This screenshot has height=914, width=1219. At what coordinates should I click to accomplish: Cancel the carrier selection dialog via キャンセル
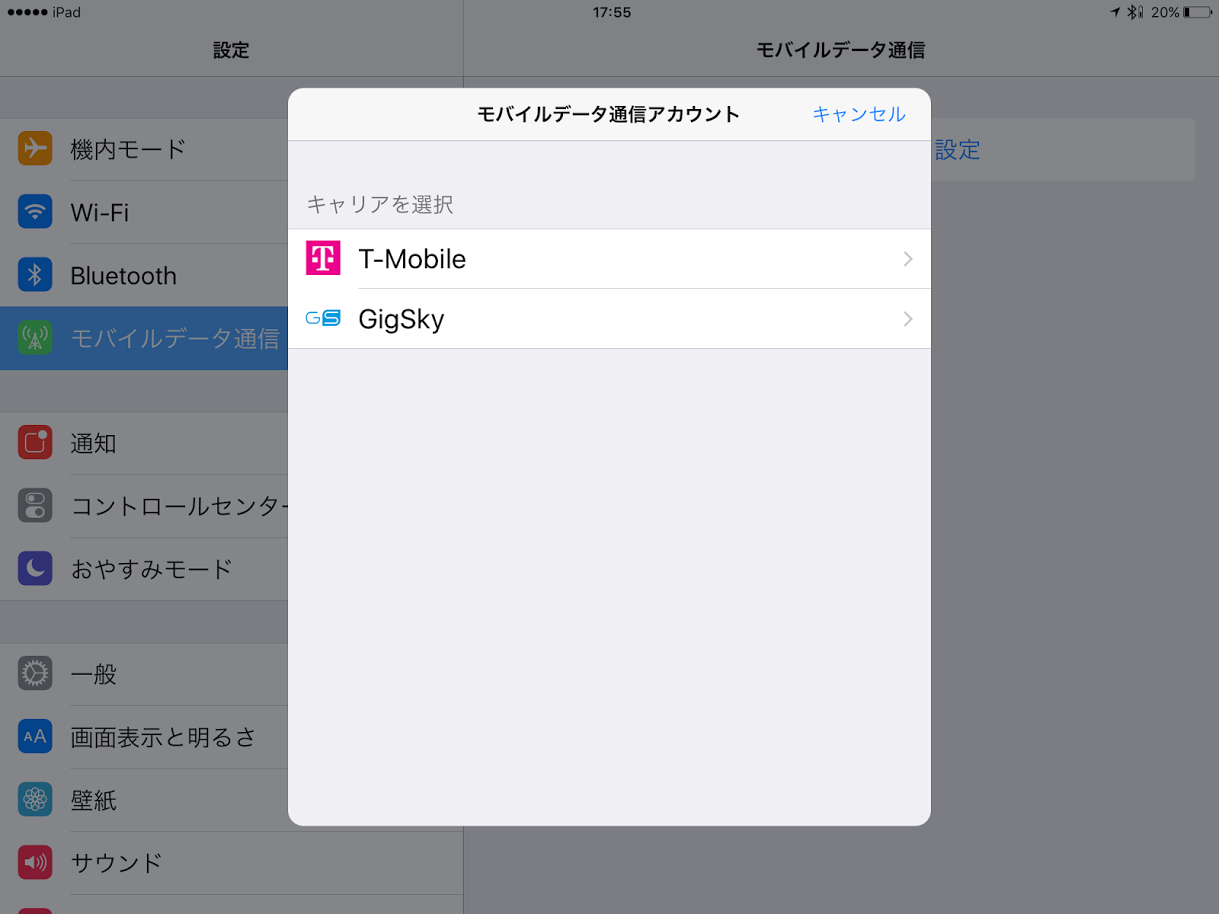coord(859,114)
